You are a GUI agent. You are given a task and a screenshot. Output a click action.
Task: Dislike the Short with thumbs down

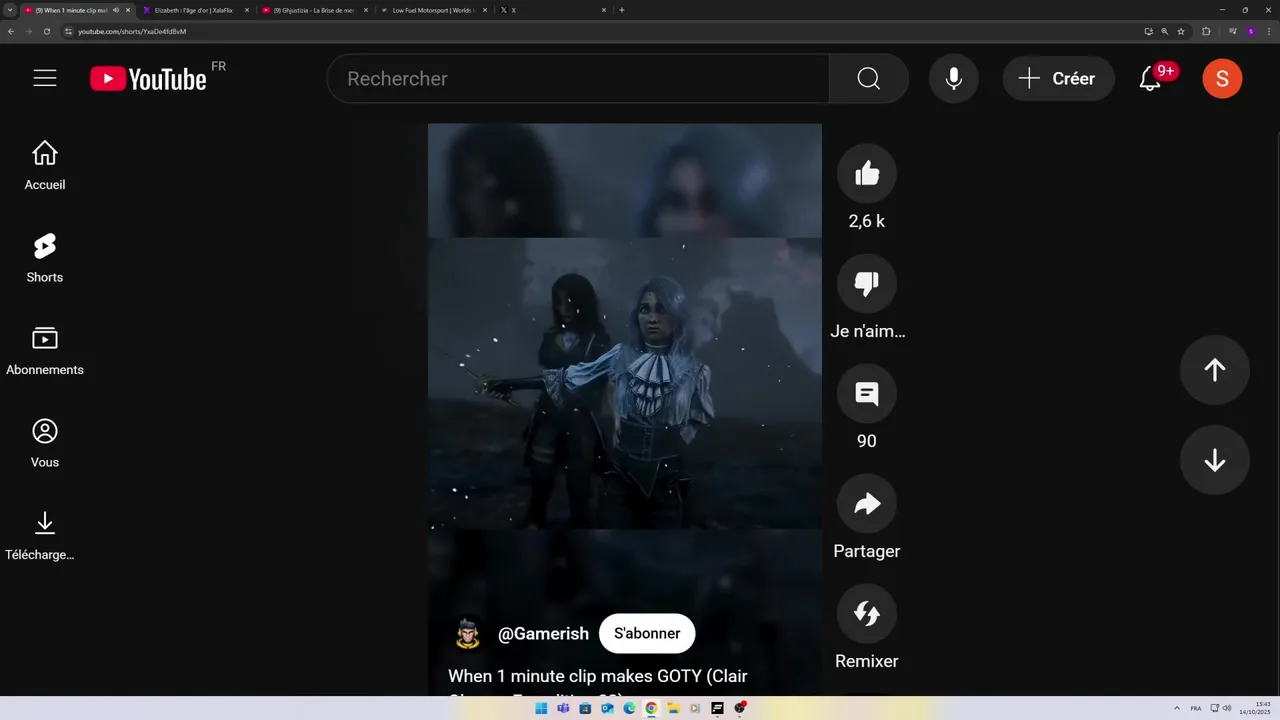867,284
